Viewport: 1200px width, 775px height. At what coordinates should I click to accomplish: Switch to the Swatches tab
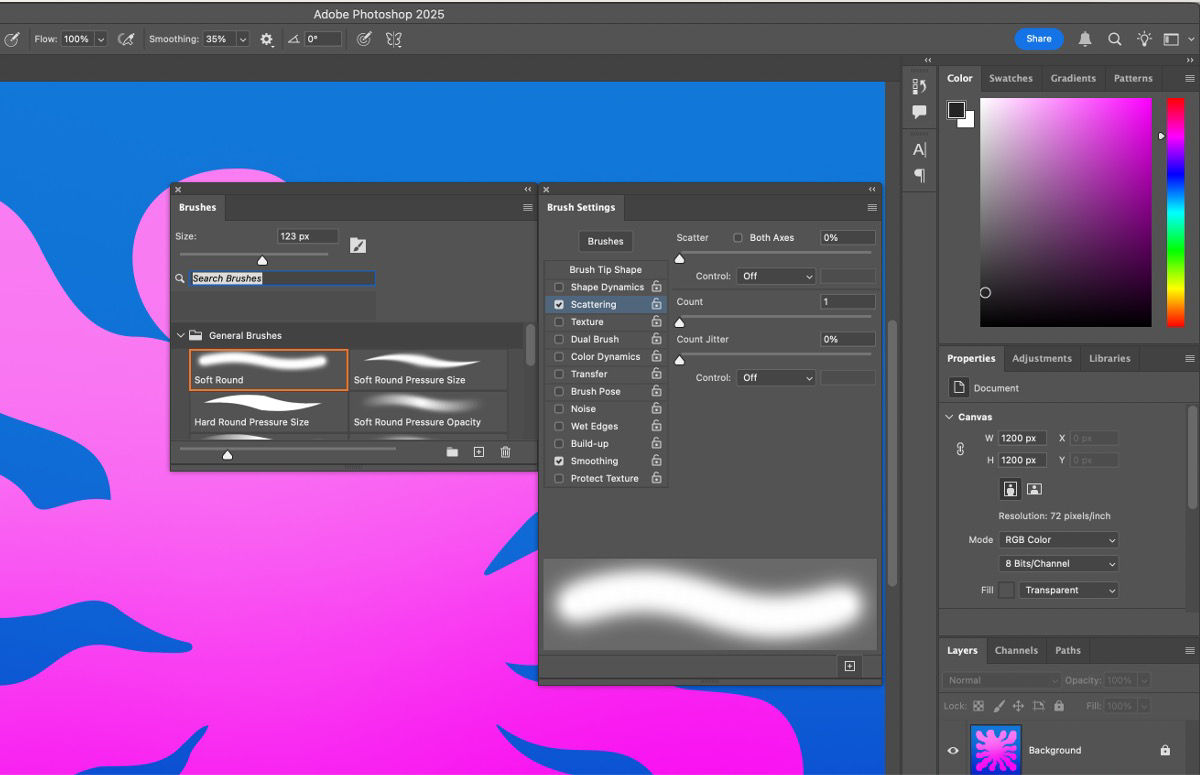point(1011,78)
